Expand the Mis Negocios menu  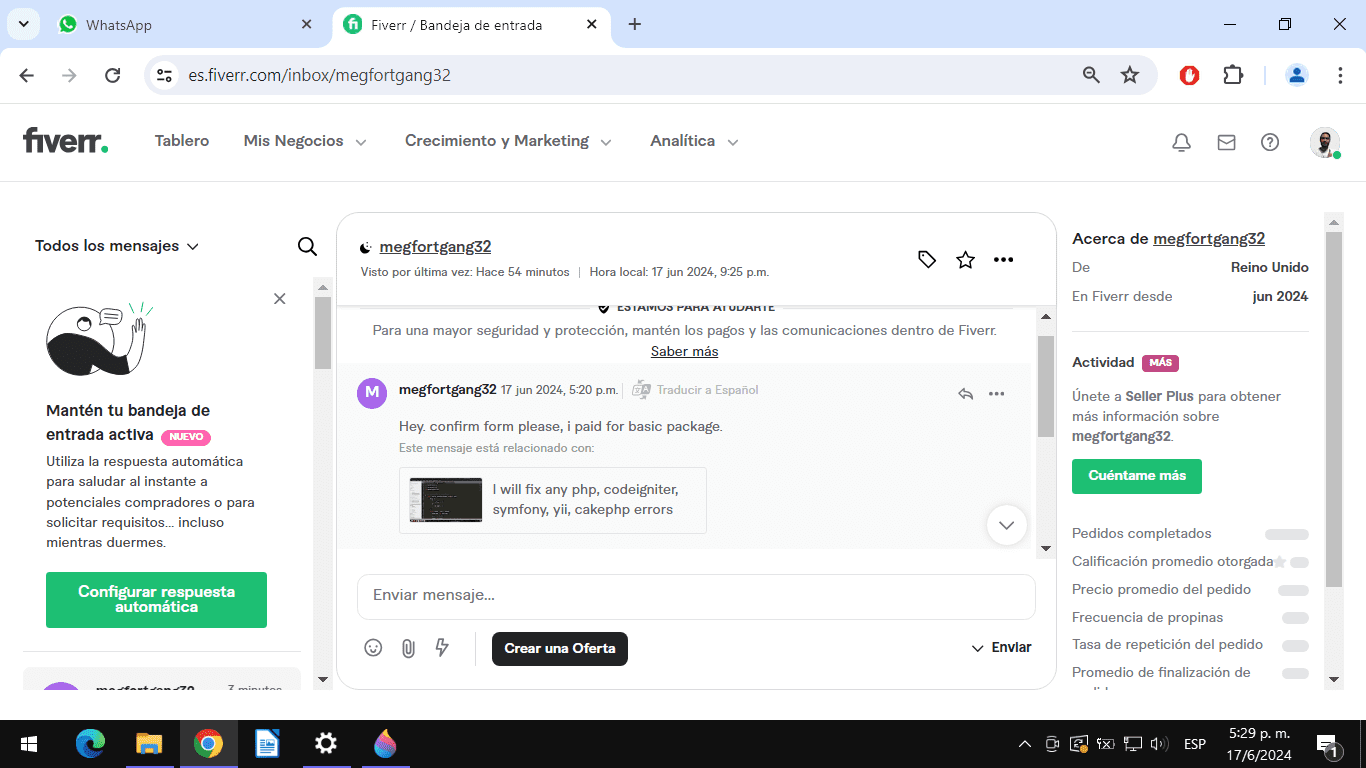point(305,141)
